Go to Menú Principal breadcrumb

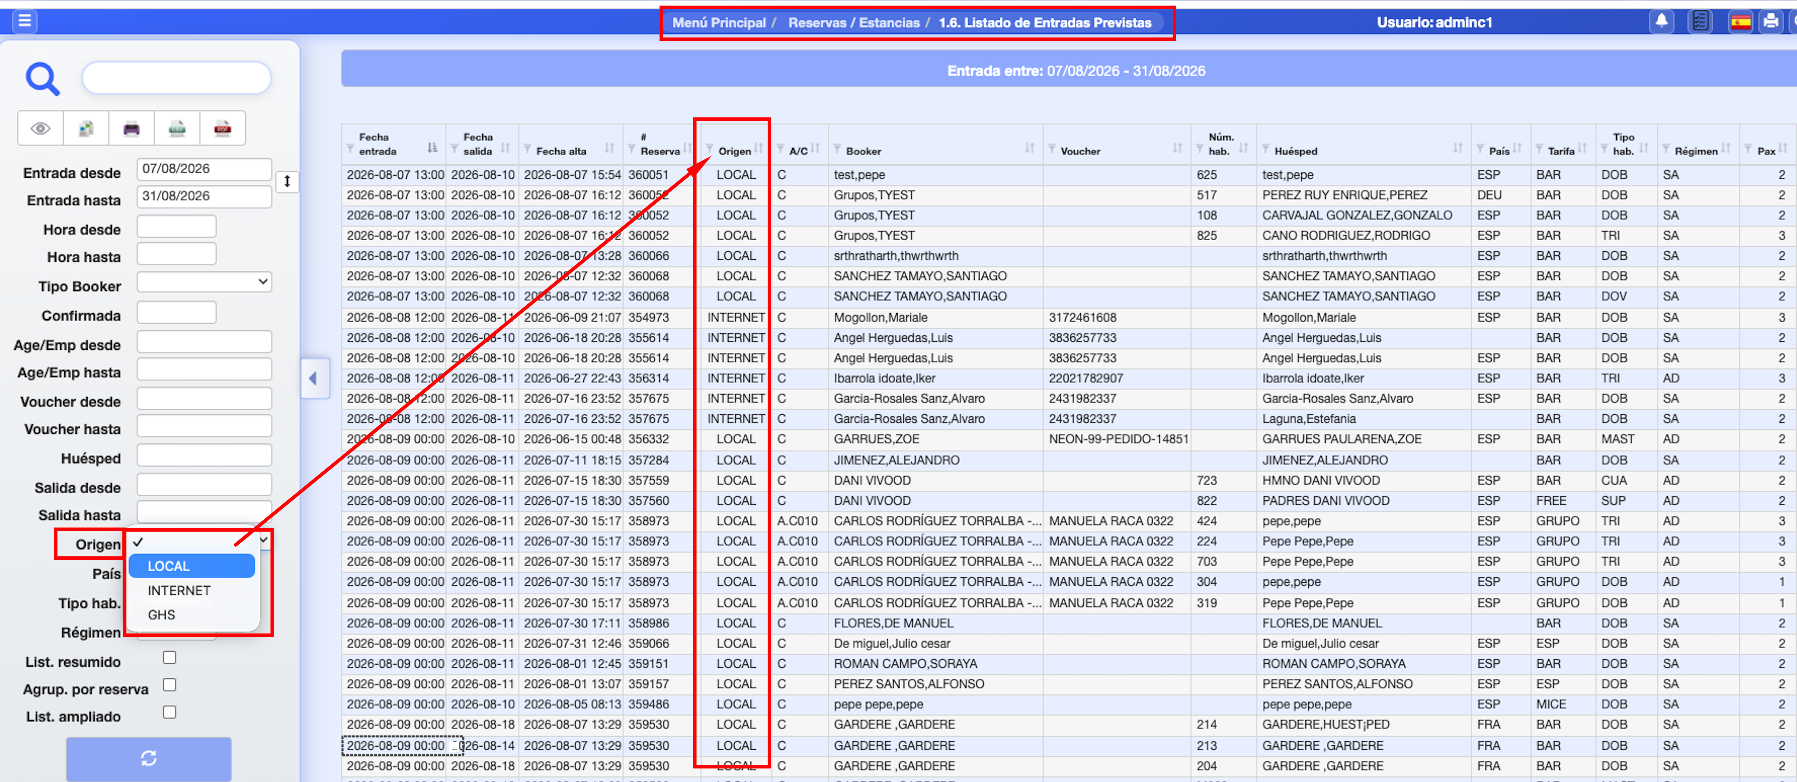(x=719, y=23)
